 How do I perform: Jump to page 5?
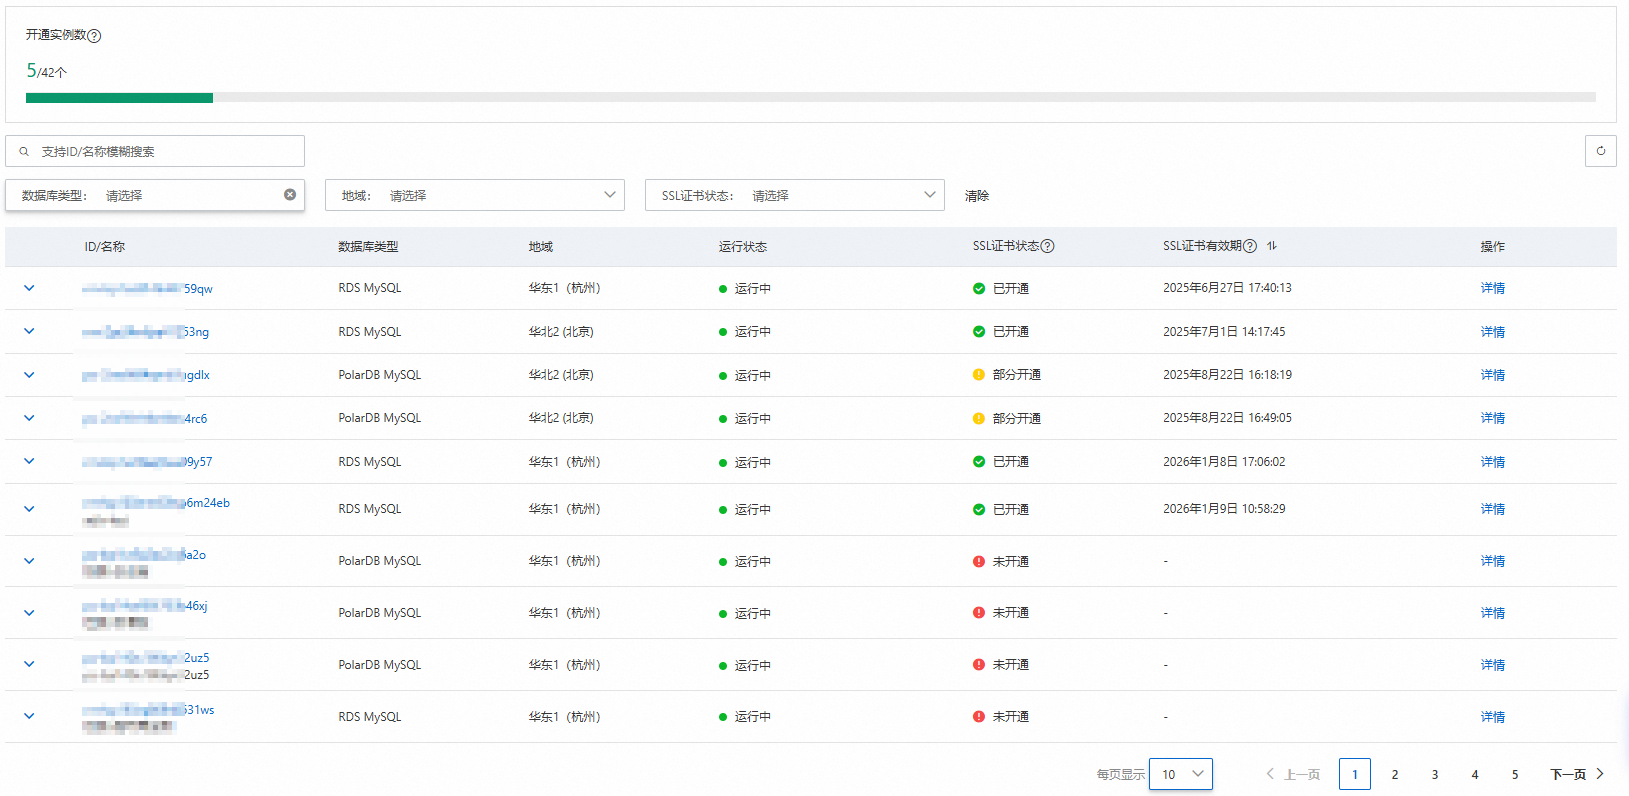[x=1515, y=774]
